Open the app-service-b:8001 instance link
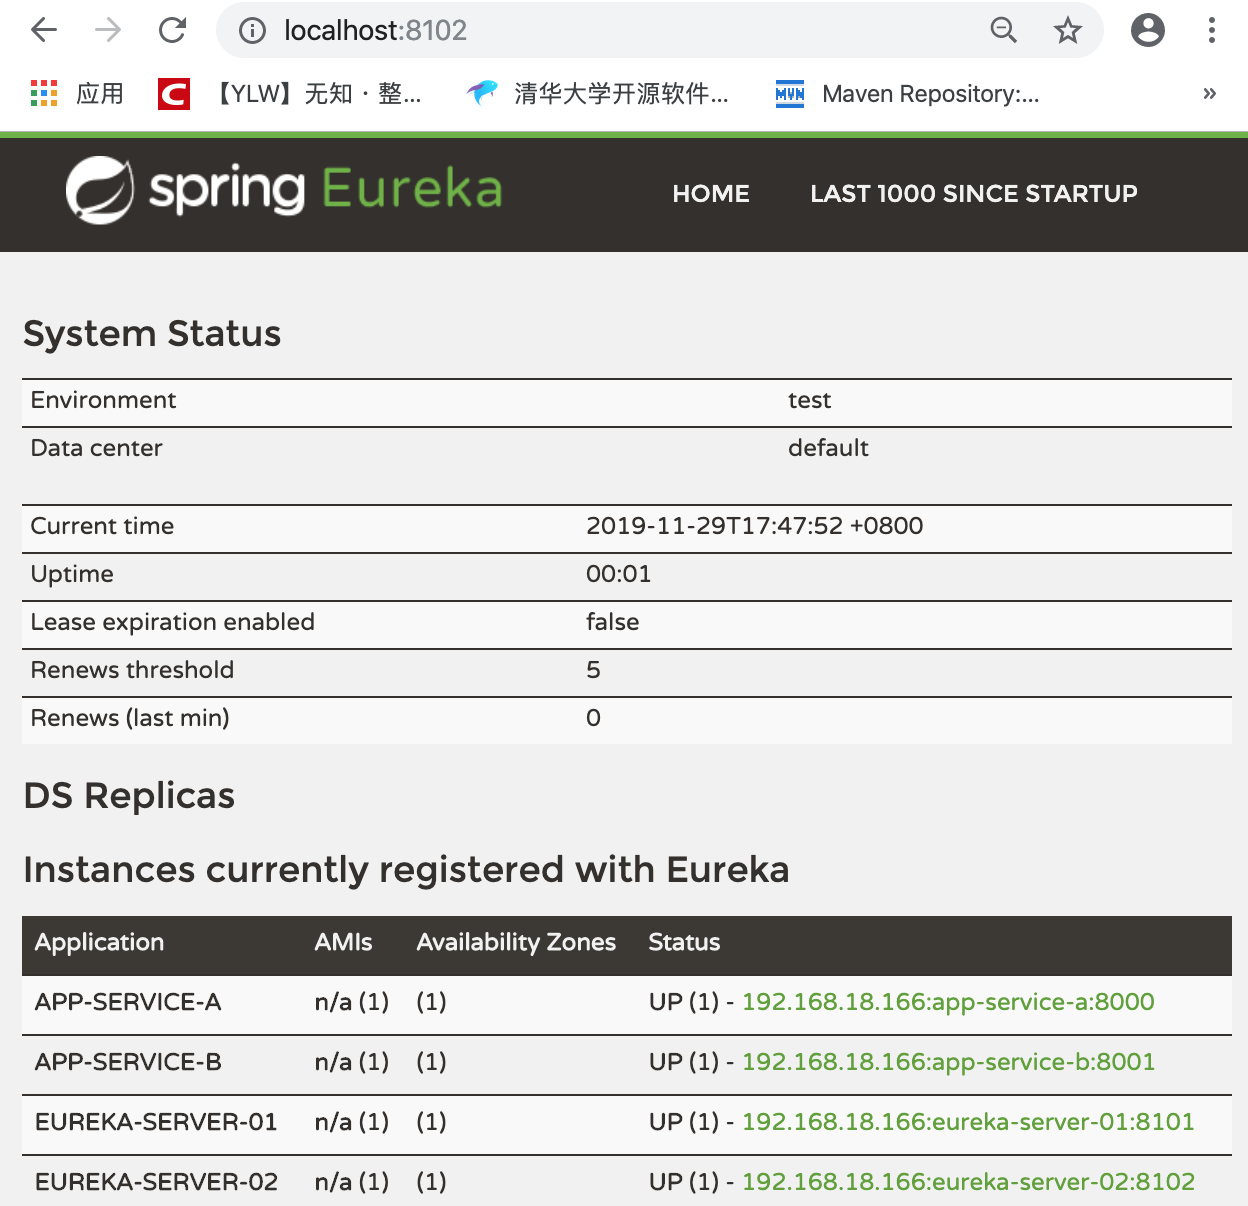Screen dimensions: 1248x1206 948,1062
